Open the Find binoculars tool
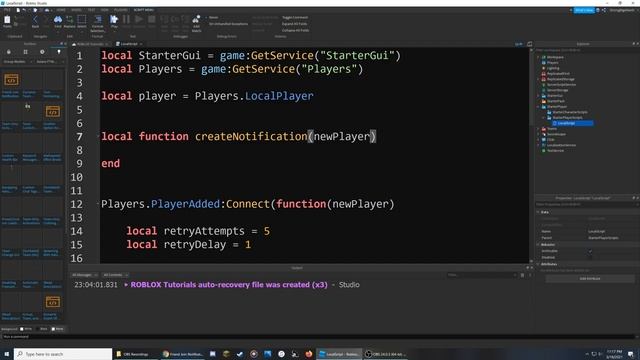 click(x=58, y=20)
